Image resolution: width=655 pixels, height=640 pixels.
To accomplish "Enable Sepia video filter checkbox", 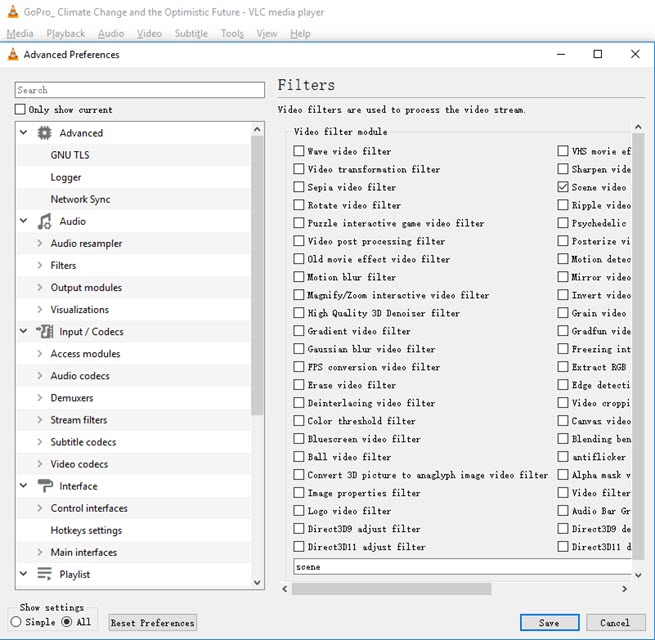I will pyautogui.click(x=299, y=187).
